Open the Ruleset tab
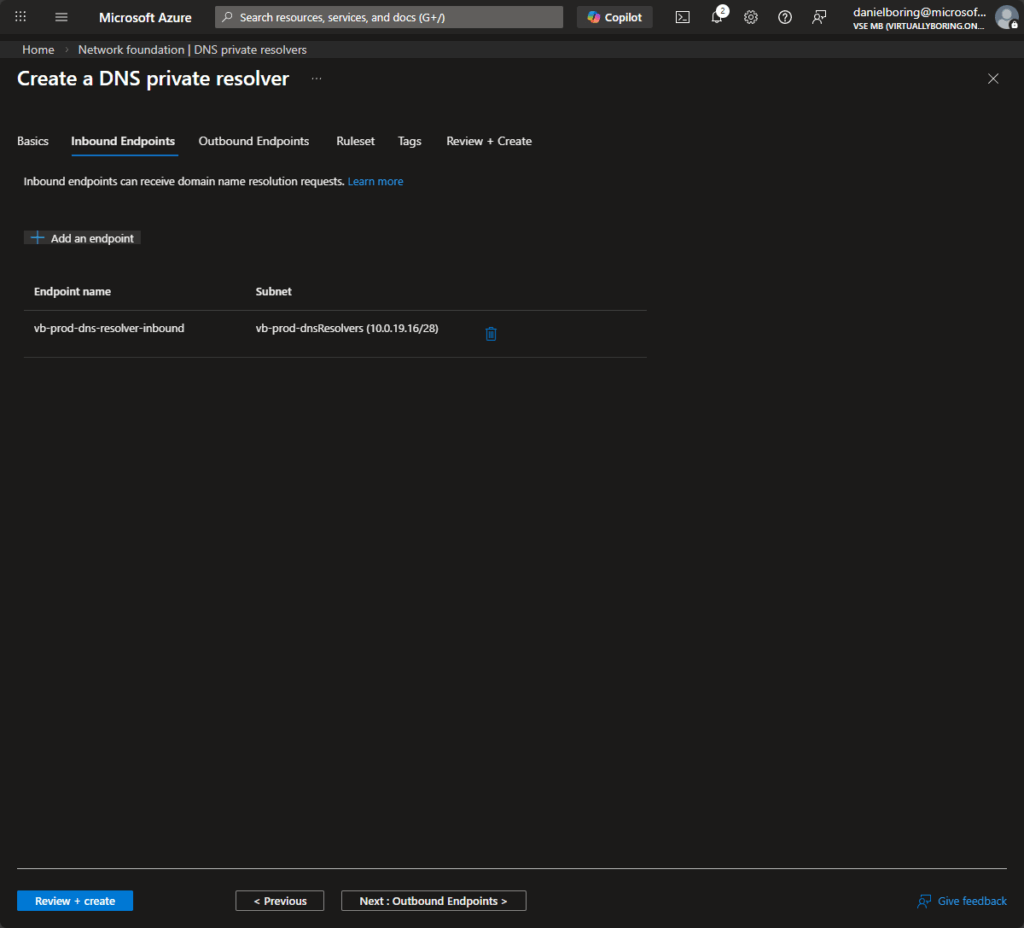The width and height of the screenshot is (1024, 928). 355,141
